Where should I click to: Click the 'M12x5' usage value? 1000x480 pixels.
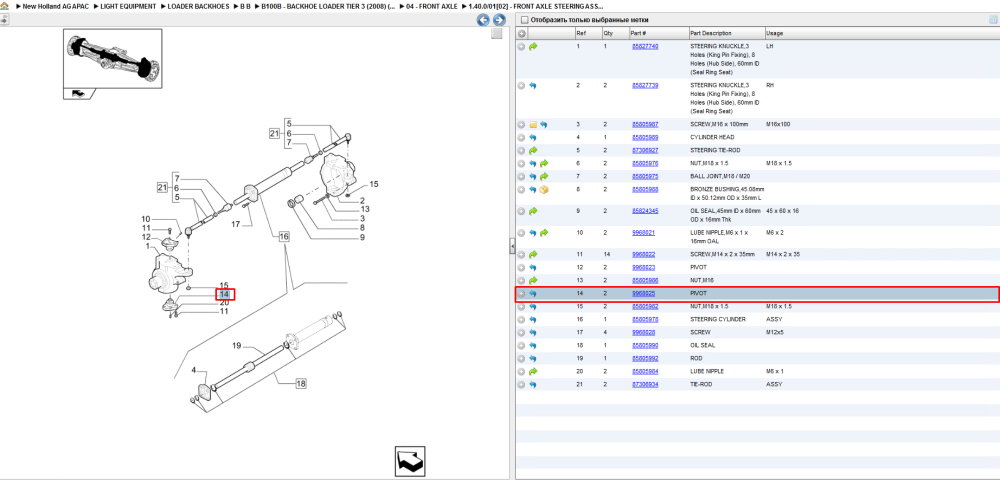(774, 332)
